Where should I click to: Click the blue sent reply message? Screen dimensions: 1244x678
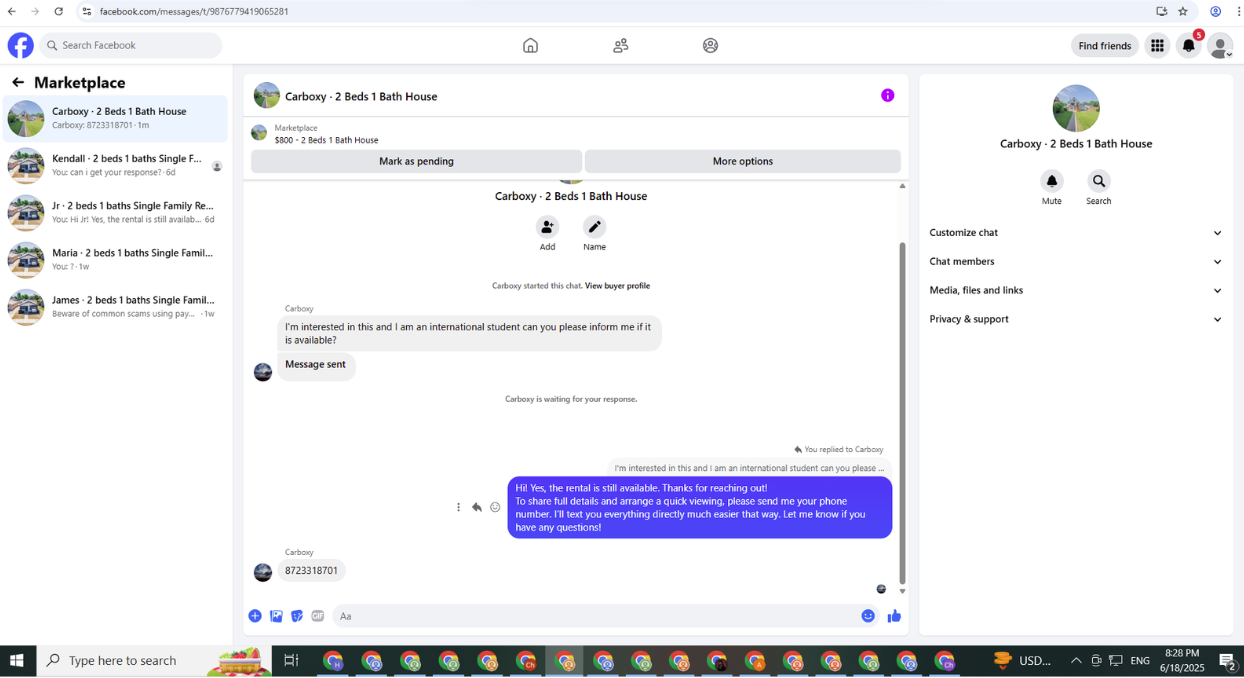(700, 507)
